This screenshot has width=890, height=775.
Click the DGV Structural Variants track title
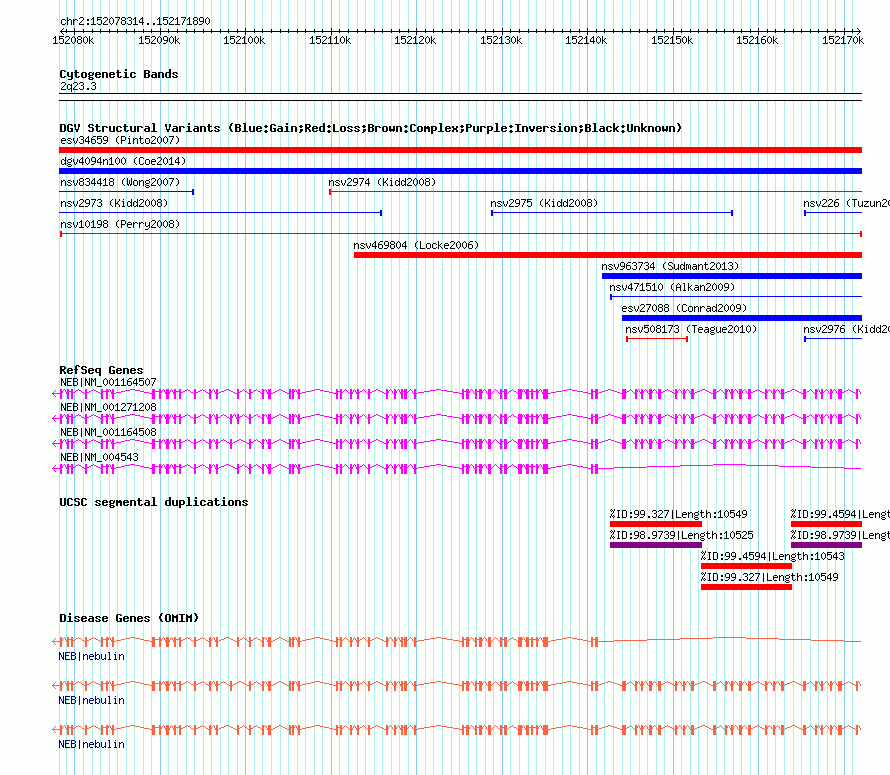click(x=371, y=128)
